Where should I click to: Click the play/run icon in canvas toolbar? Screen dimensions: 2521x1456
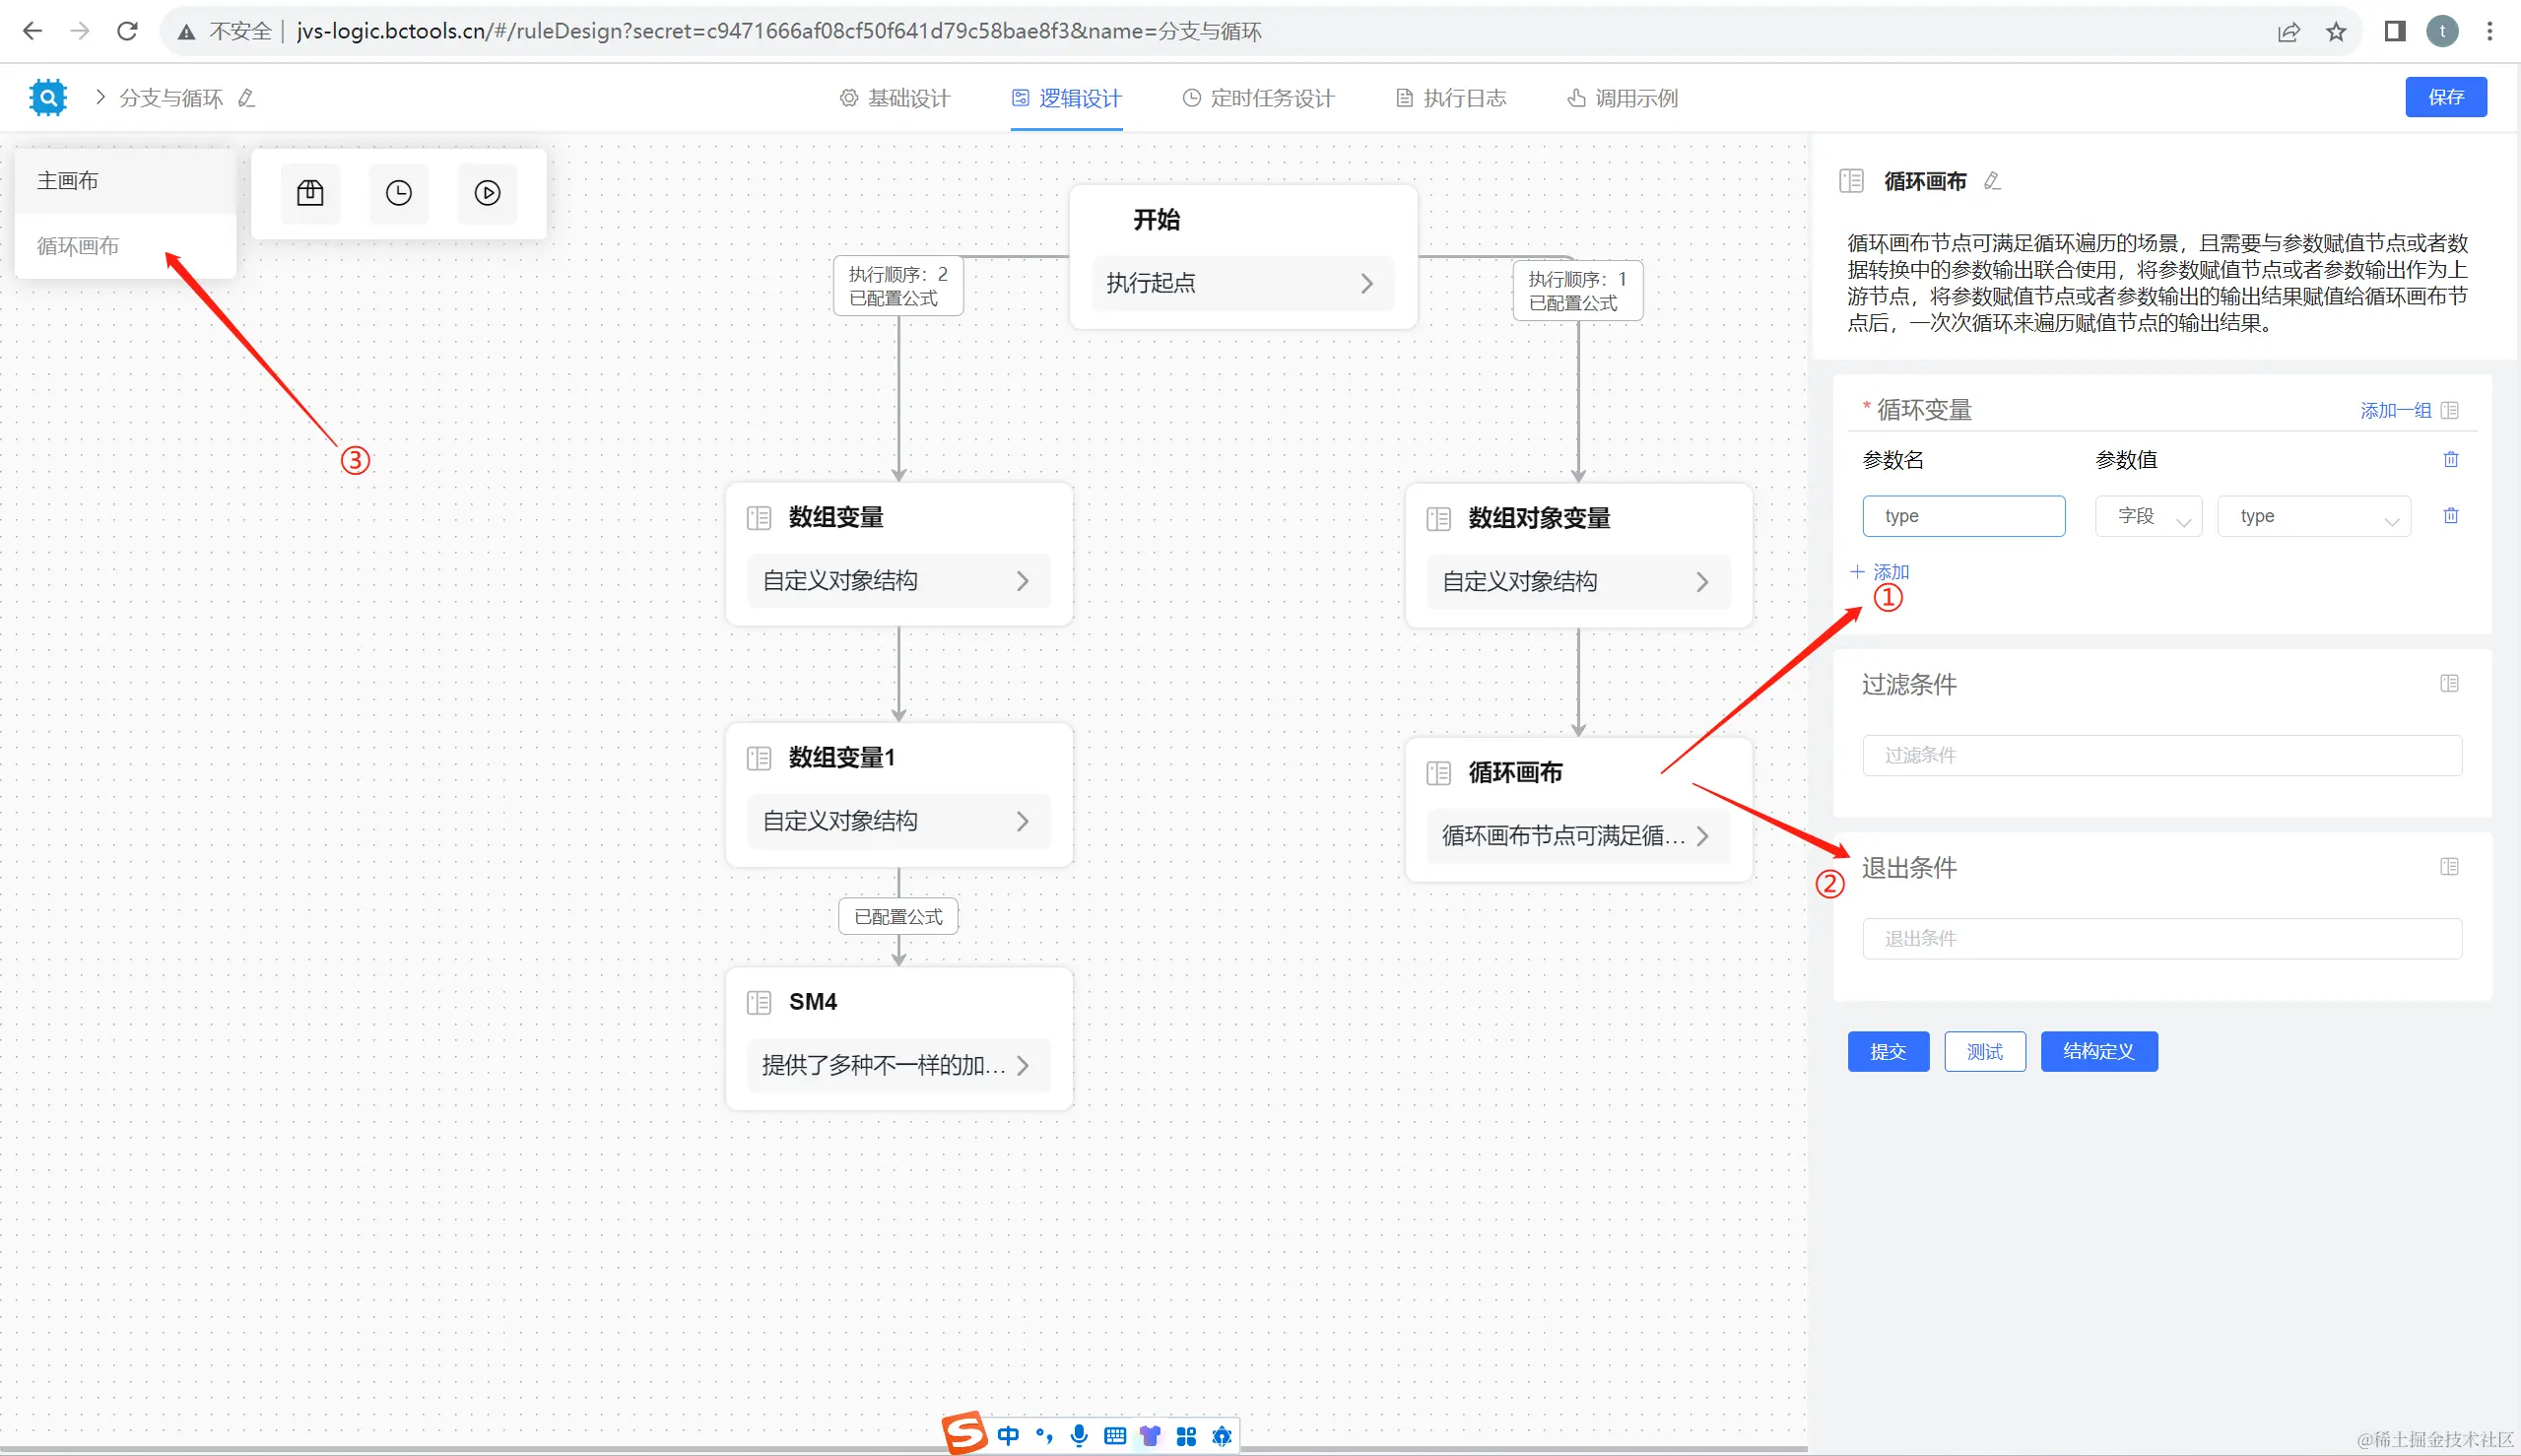click(x=487, y=193)
